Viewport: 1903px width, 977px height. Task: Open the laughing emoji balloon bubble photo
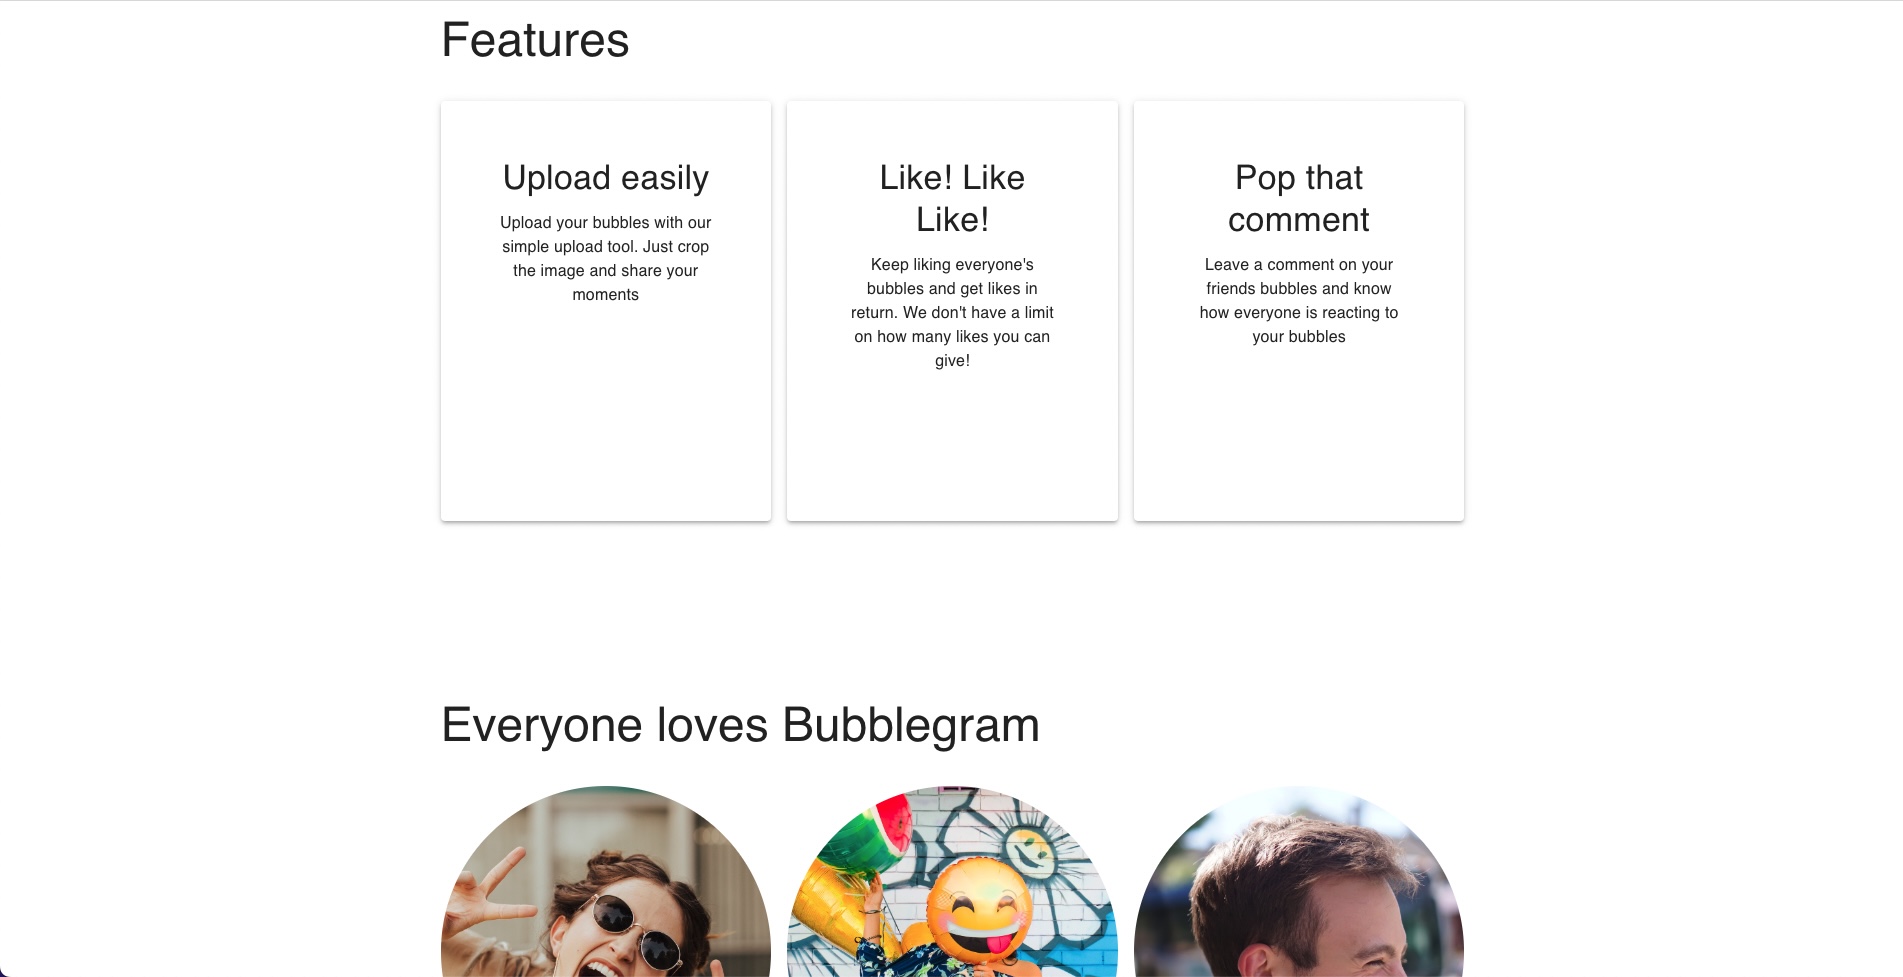tap(952, 881)
